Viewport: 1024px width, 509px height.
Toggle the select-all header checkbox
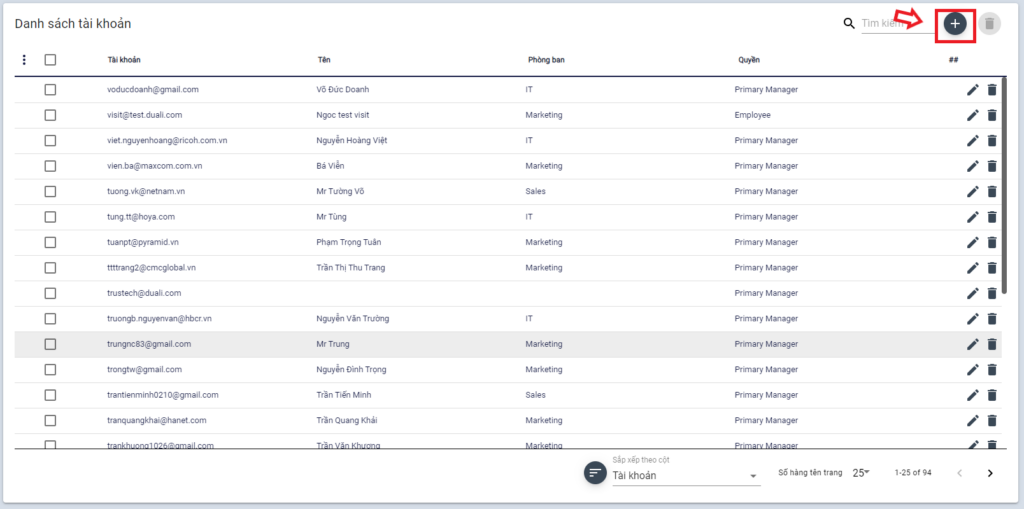tap(50, 60)
